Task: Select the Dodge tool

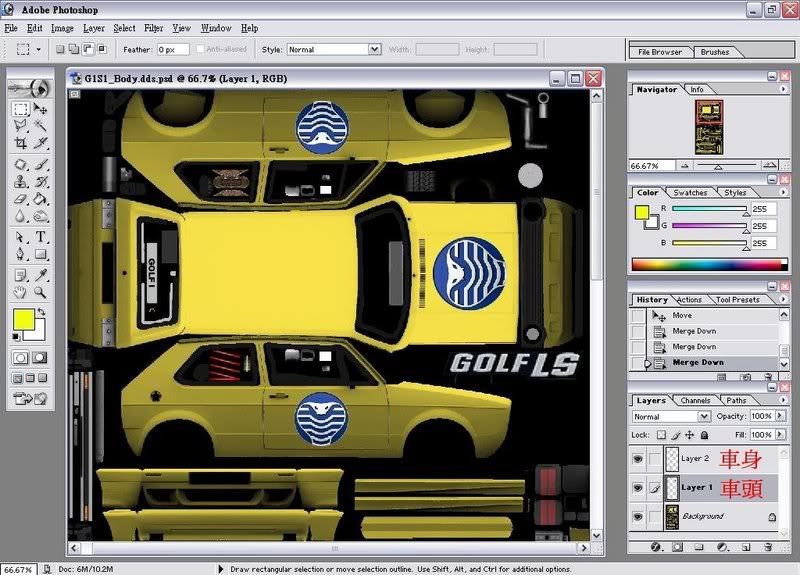Action: (41, 216)
